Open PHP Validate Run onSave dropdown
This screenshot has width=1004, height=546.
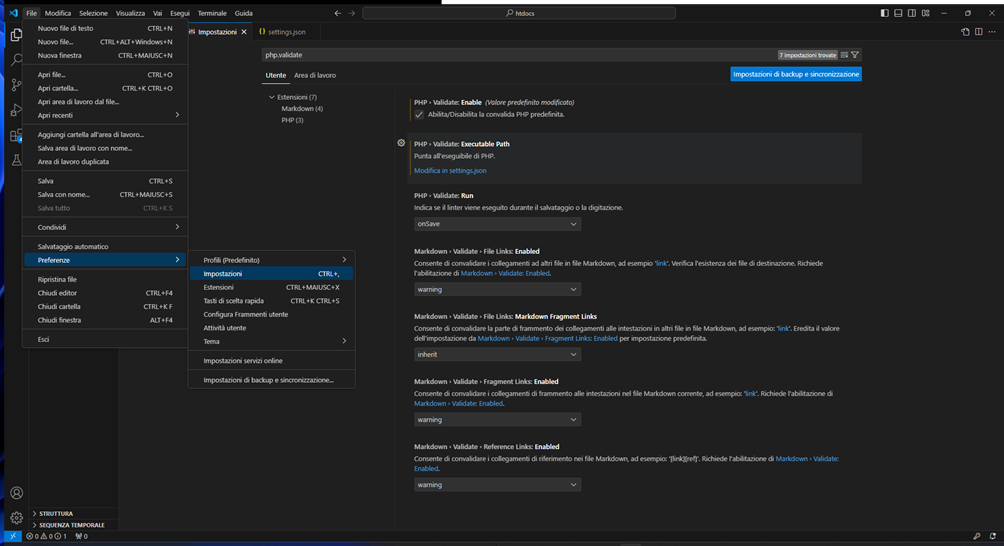(x=497, y=224)
